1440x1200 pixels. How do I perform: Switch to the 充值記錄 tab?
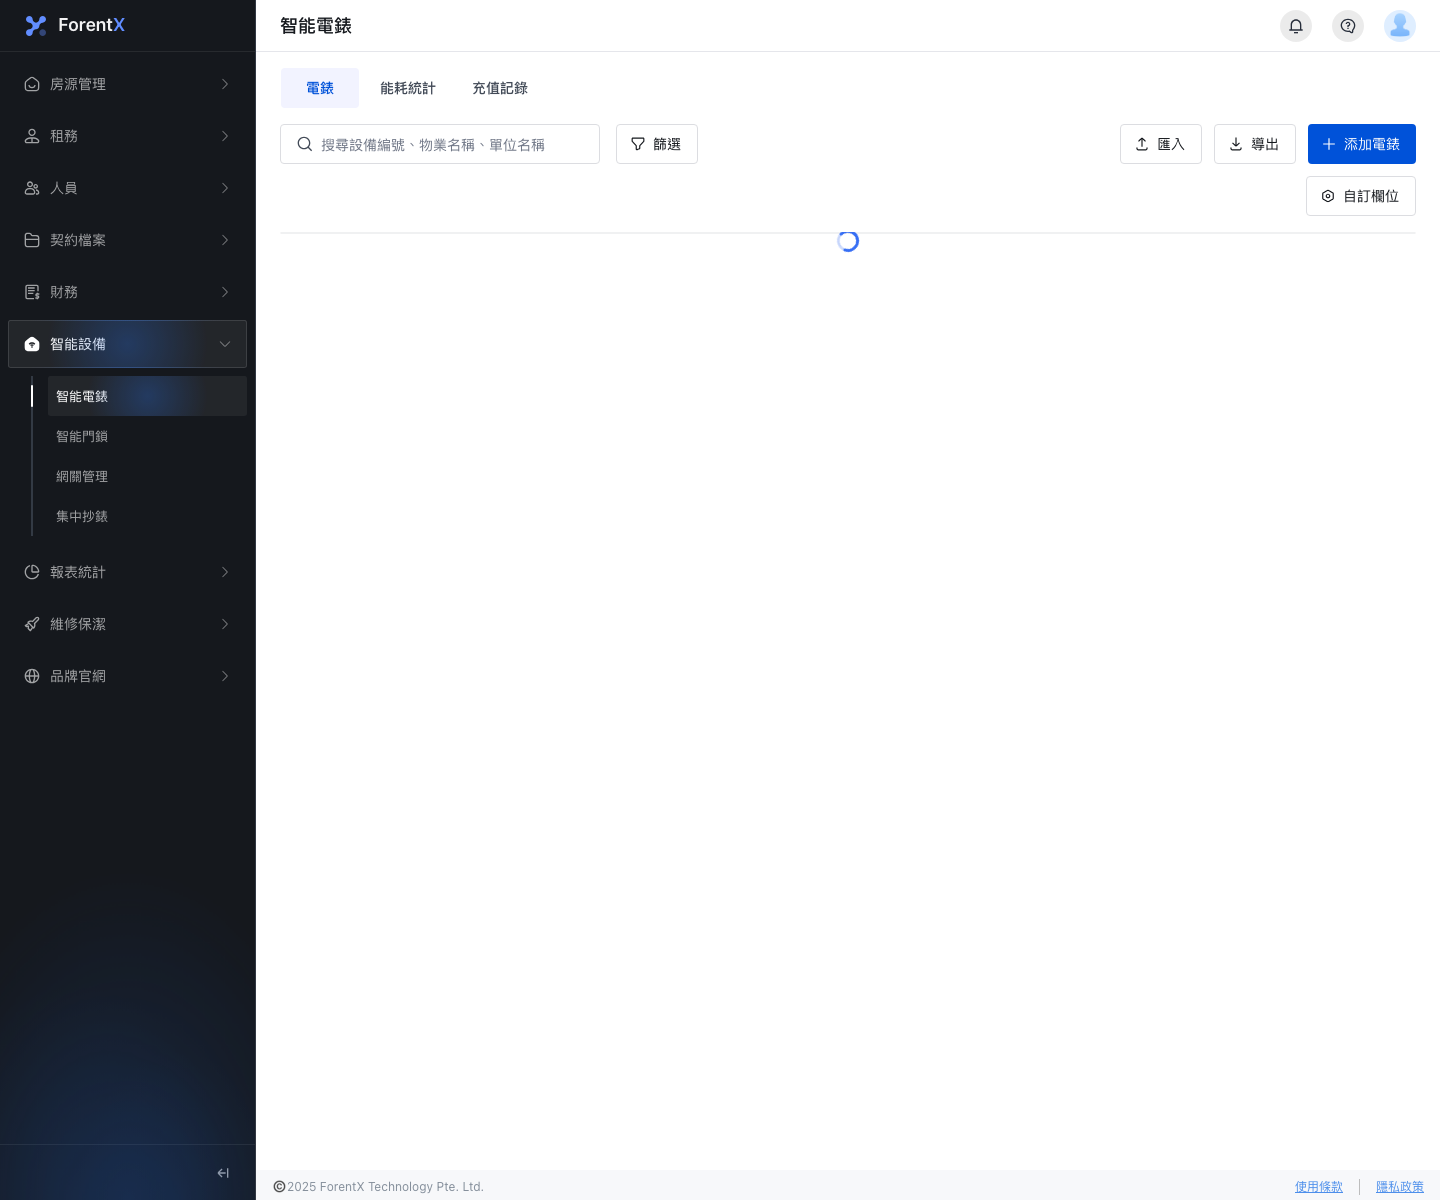pos(500,88)
